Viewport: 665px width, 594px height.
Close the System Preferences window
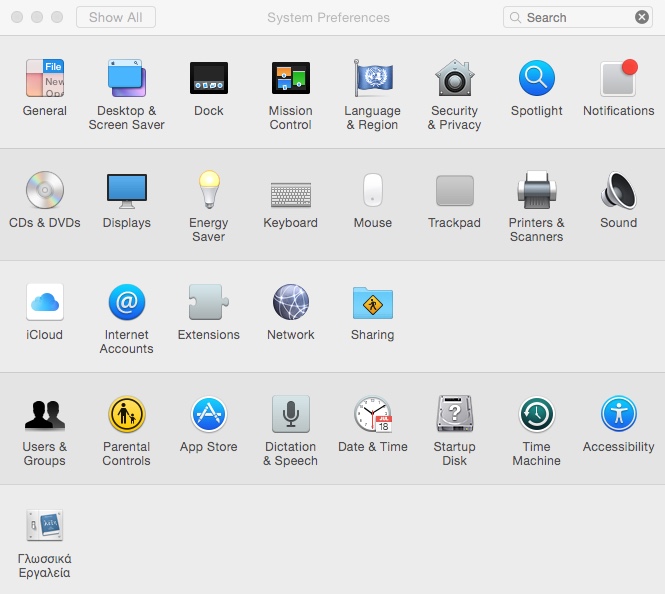point(17,17)
